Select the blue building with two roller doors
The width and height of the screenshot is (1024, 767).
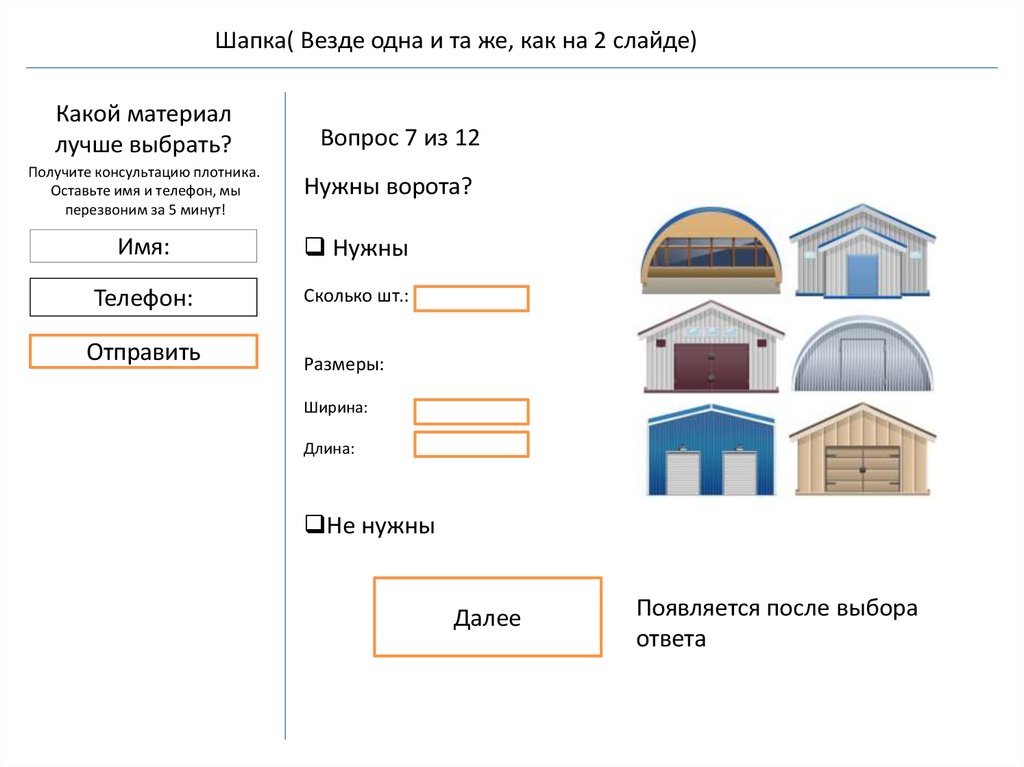[x=711, y=450]
